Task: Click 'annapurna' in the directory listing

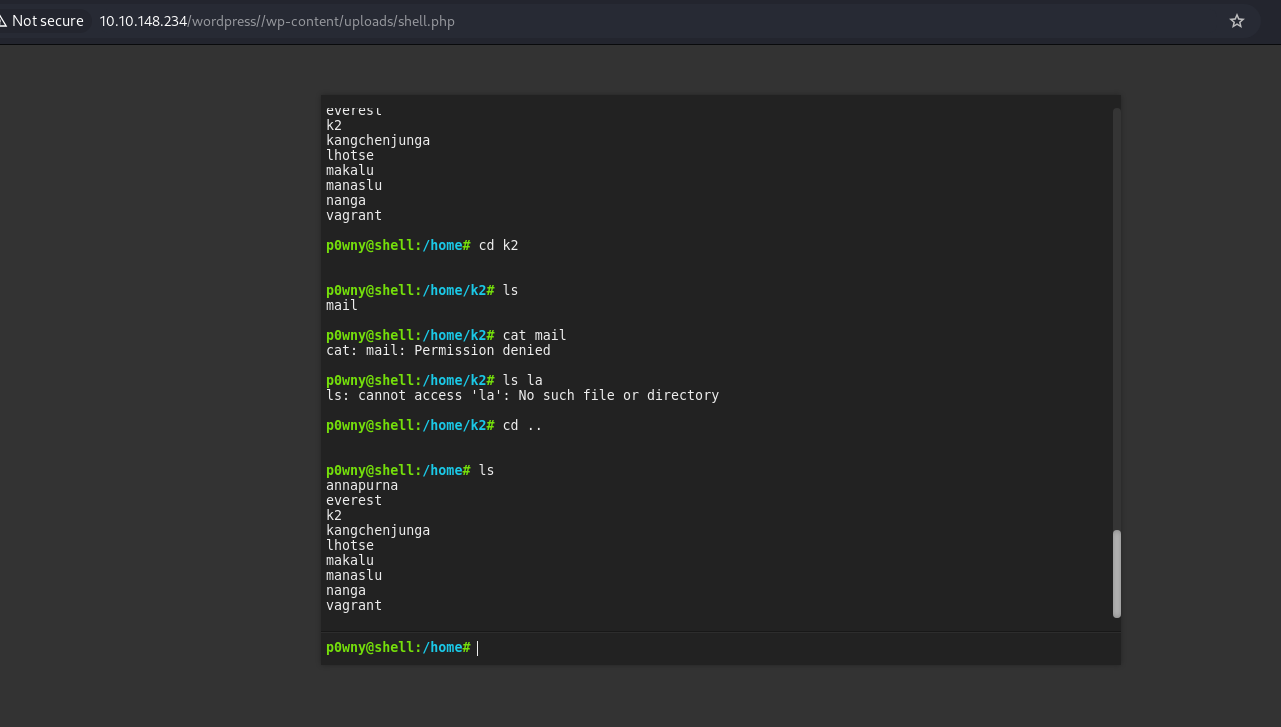Action: 362,485
